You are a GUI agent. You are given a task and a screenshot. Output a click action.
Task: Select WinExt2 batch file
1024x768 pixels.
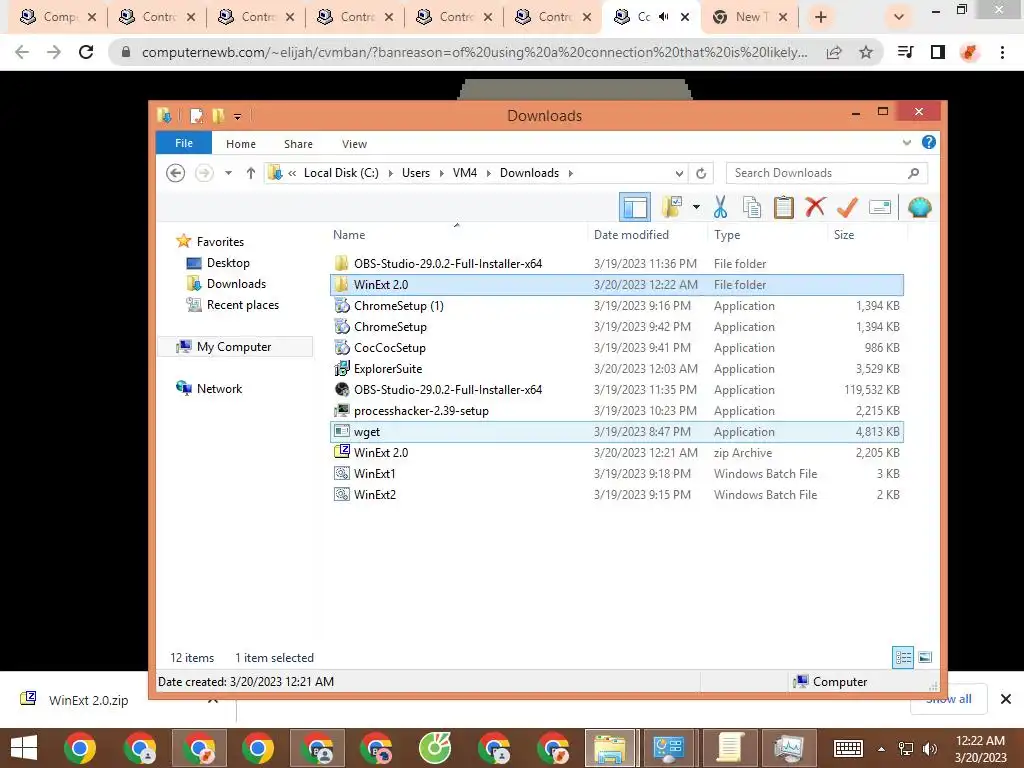616,494
